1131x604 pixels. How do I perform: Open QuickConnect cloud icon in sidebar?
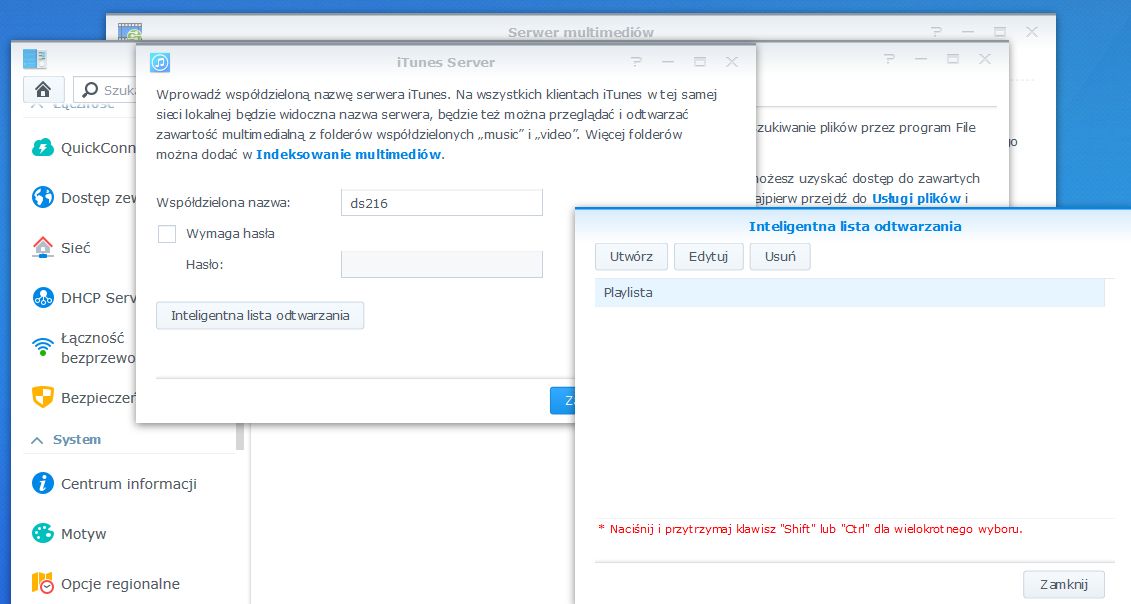coord(43,148)
